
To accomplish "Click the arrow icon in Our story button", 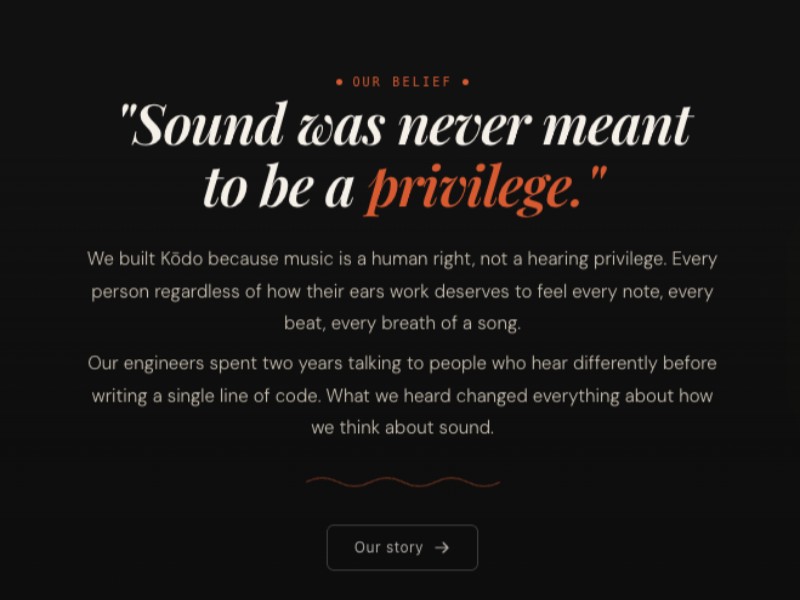I will pyautogui.click(x=442, y=547).
